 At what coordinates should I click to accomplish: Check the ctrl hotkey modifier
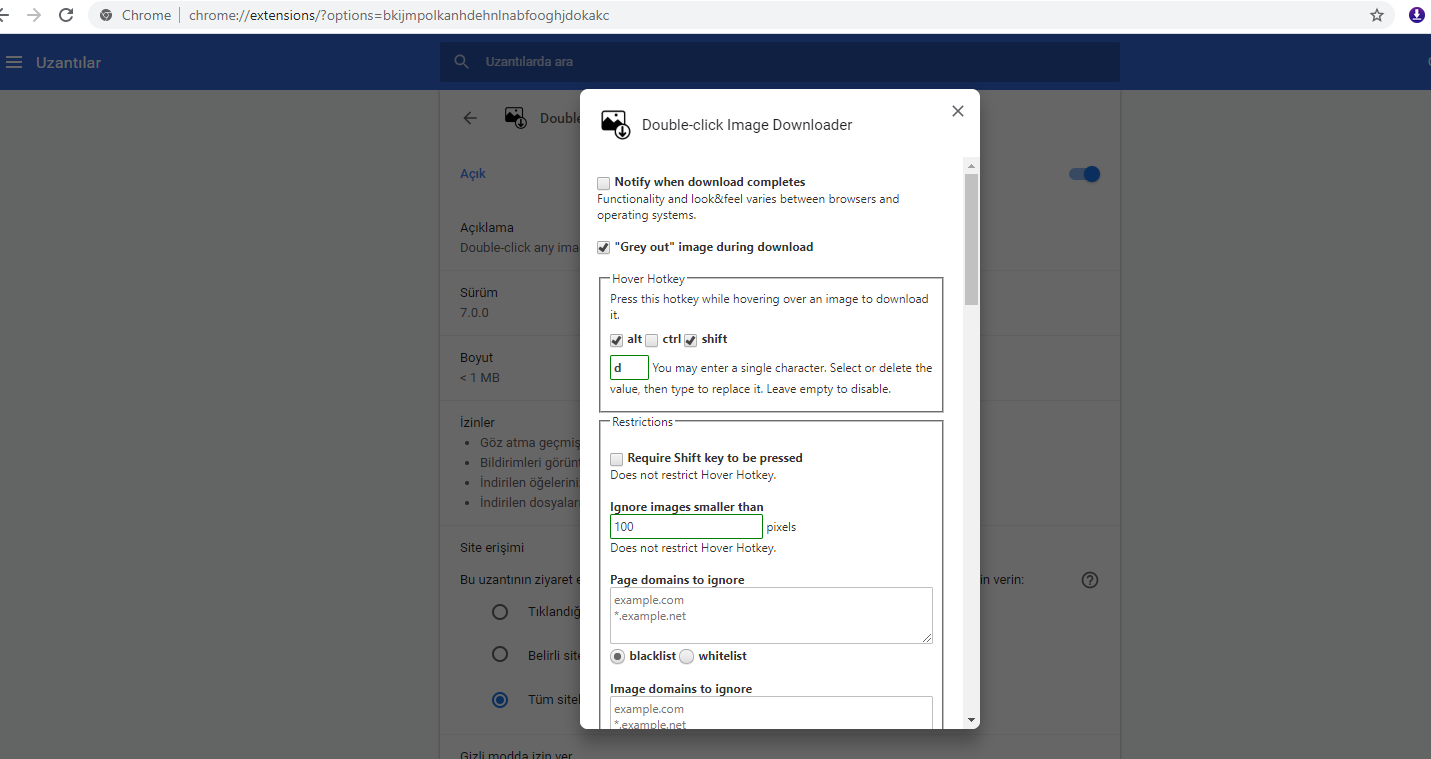652,341
